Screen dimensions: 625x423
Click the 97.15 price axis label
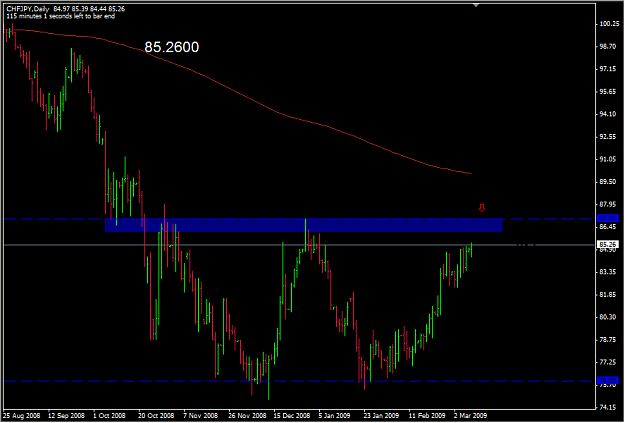[x=608, y=69]
